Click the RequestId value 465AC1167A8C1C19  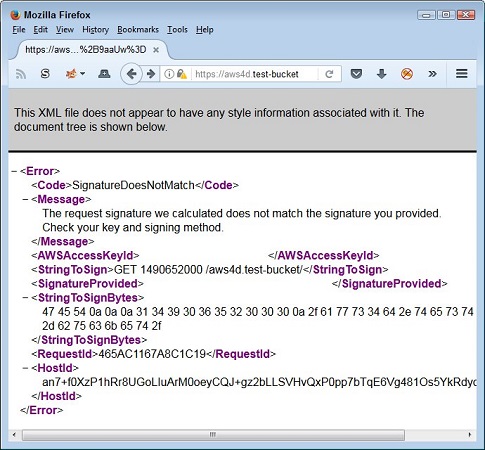tap(152, 354)
